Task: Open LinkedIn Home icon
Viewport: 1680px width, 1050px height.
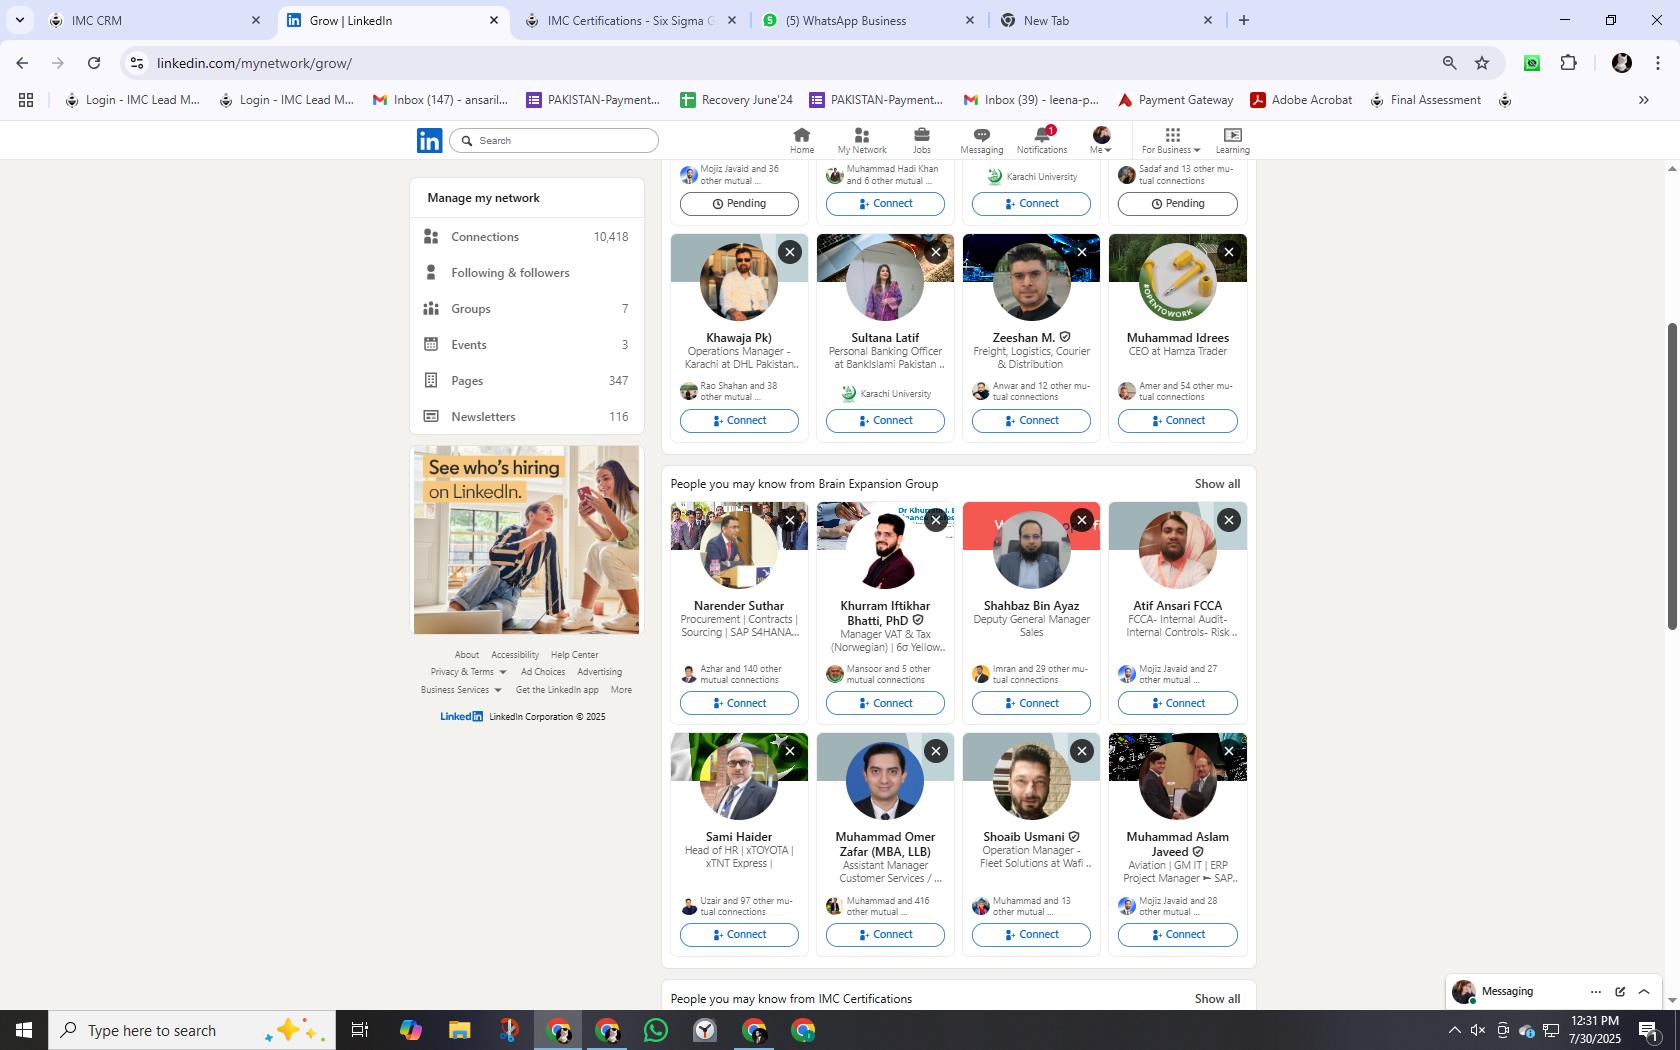Action: coord(801,140)
